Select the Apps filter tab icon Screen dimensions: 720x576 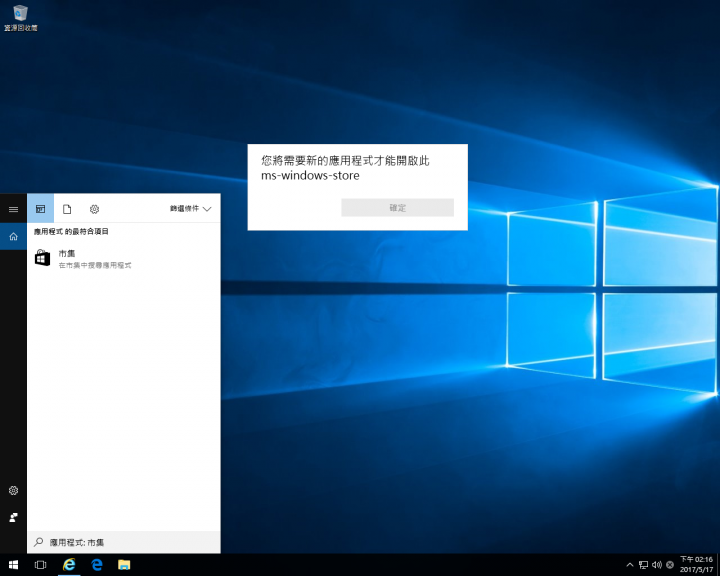(40, 209)
